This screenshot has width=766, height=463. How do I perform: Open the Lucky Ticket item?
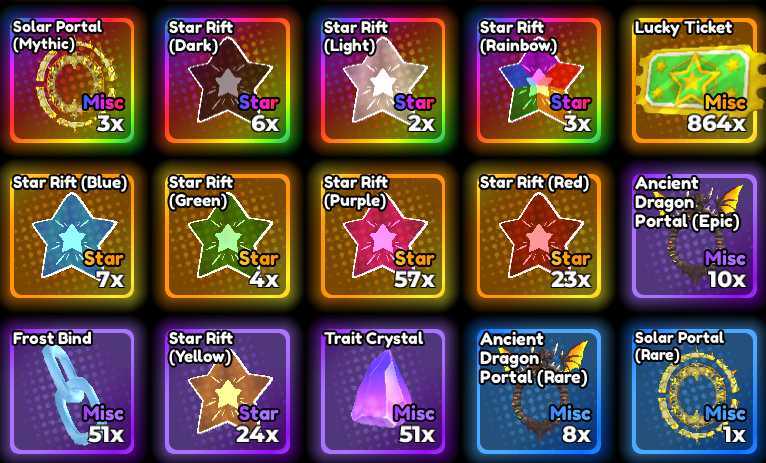pyautogui.click(x=695, y=81)
